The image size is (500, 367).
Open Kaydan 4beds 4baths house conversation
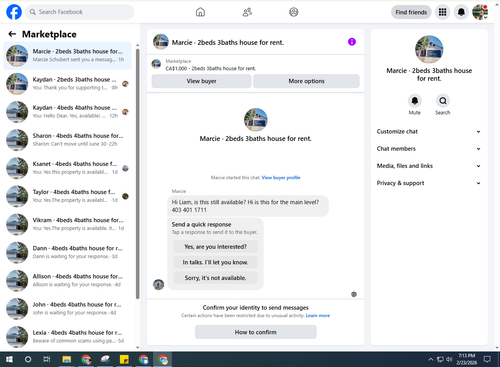(x=67, y=112)
